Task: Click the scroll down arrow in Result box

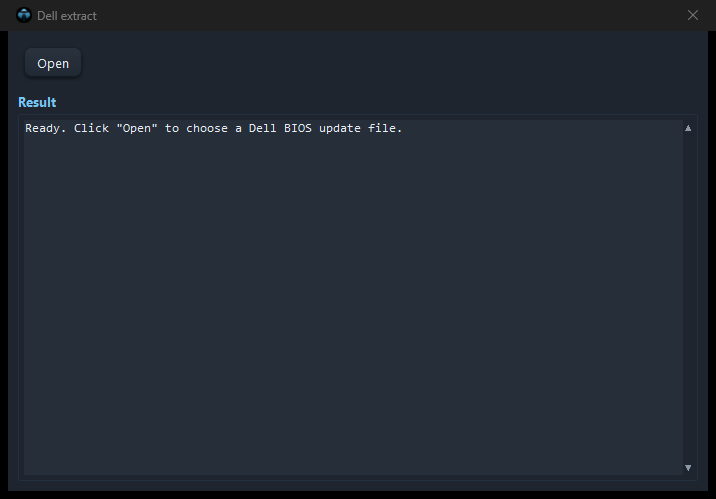Action: point(688,467)
